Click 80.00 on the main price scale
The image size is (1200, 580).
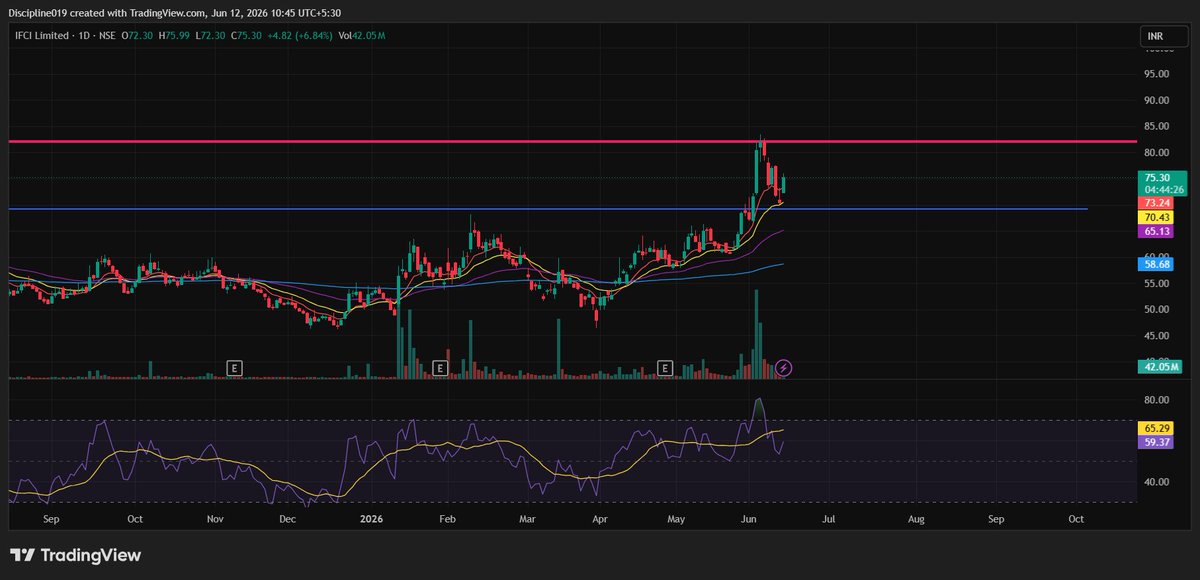tap(1157, 153)
